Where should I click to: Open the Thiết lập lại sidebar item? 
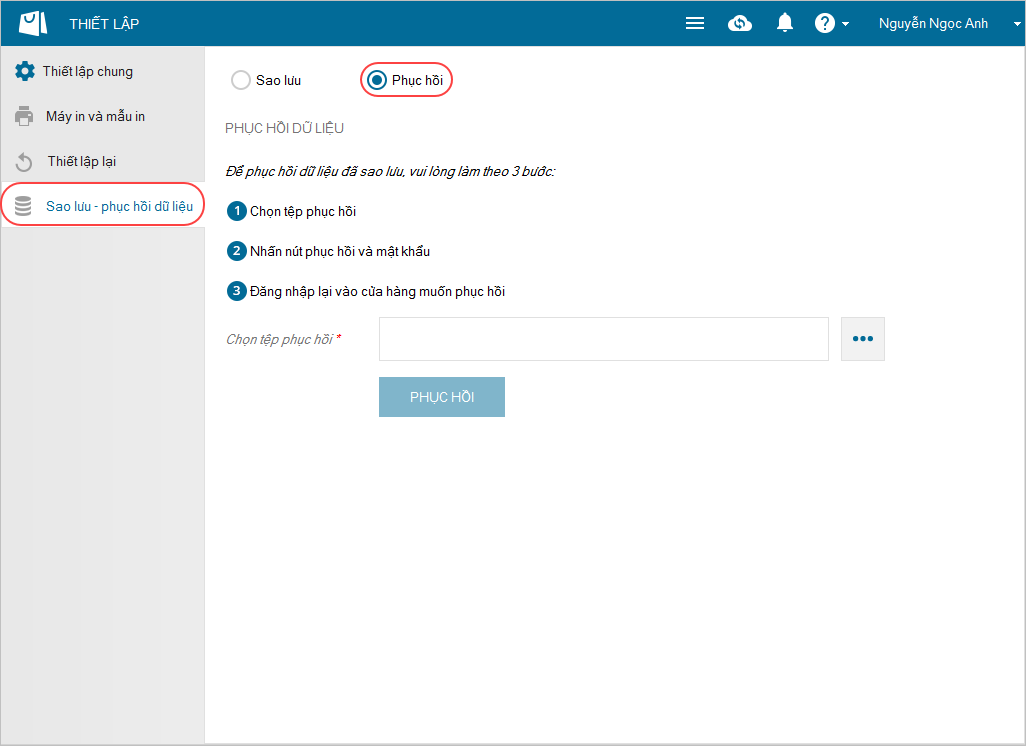82,162
